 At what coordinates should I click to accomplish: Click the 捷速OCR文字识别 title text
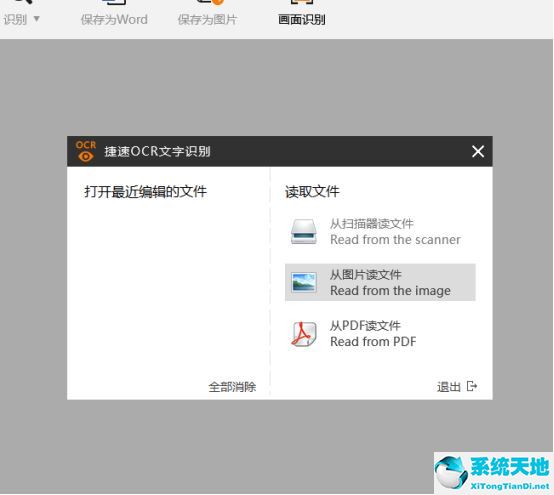tap(157, 152)
